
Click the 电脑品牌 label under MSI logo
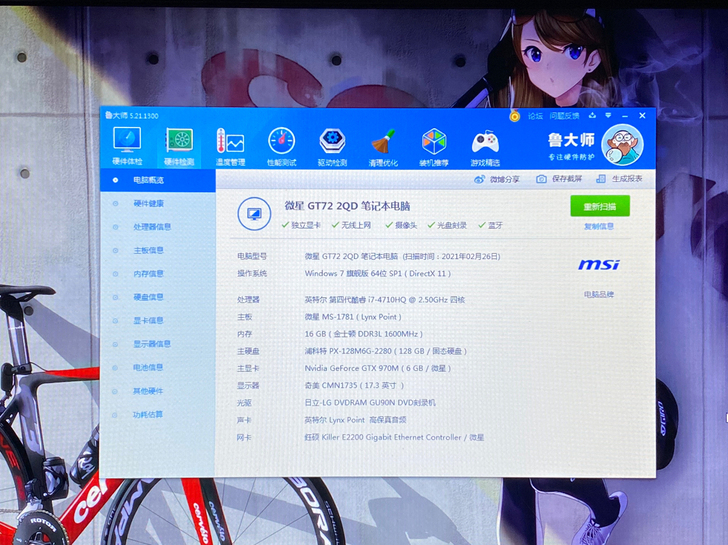pyautogui.click(x=599, y=295)
